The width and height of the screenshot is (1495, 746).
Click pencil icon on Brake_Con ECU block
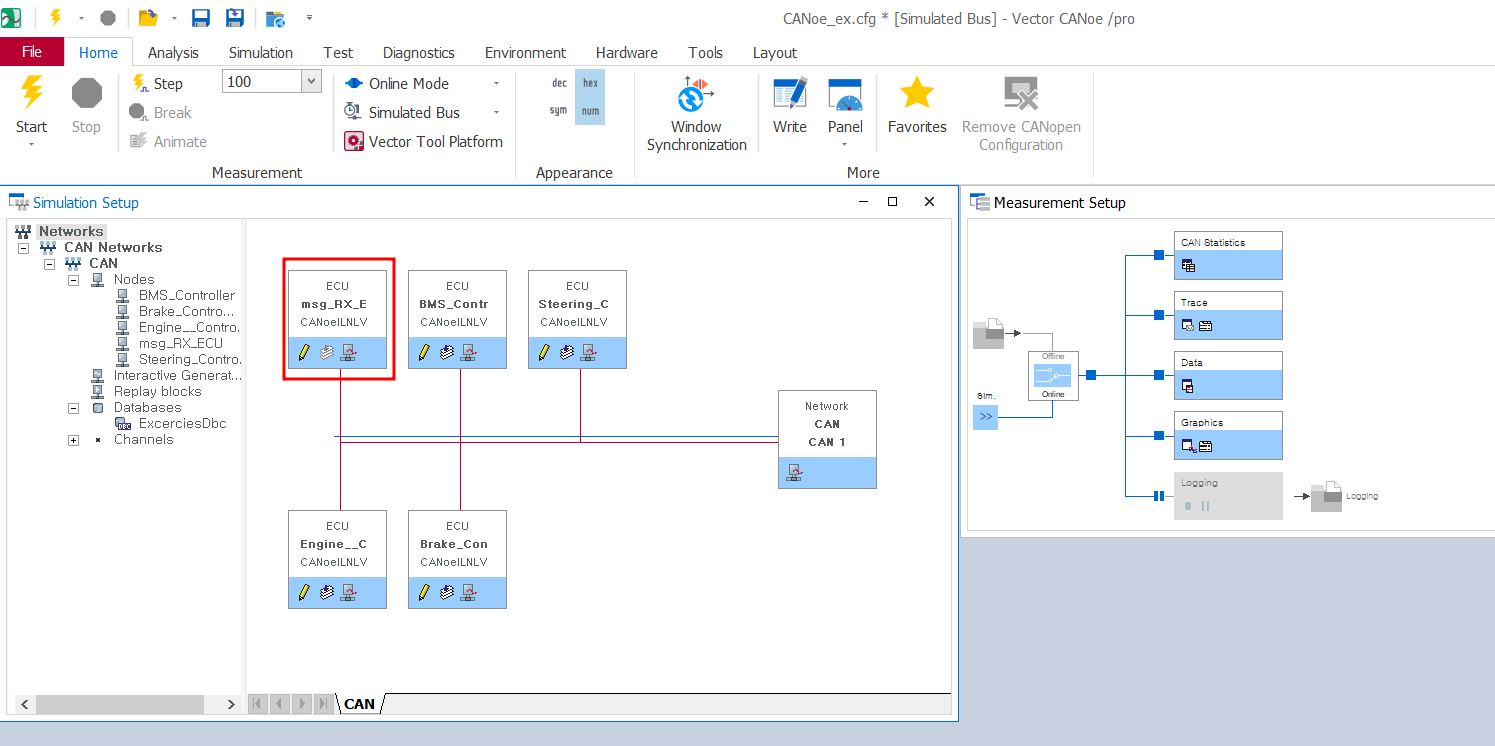click(x=424, y=592)
